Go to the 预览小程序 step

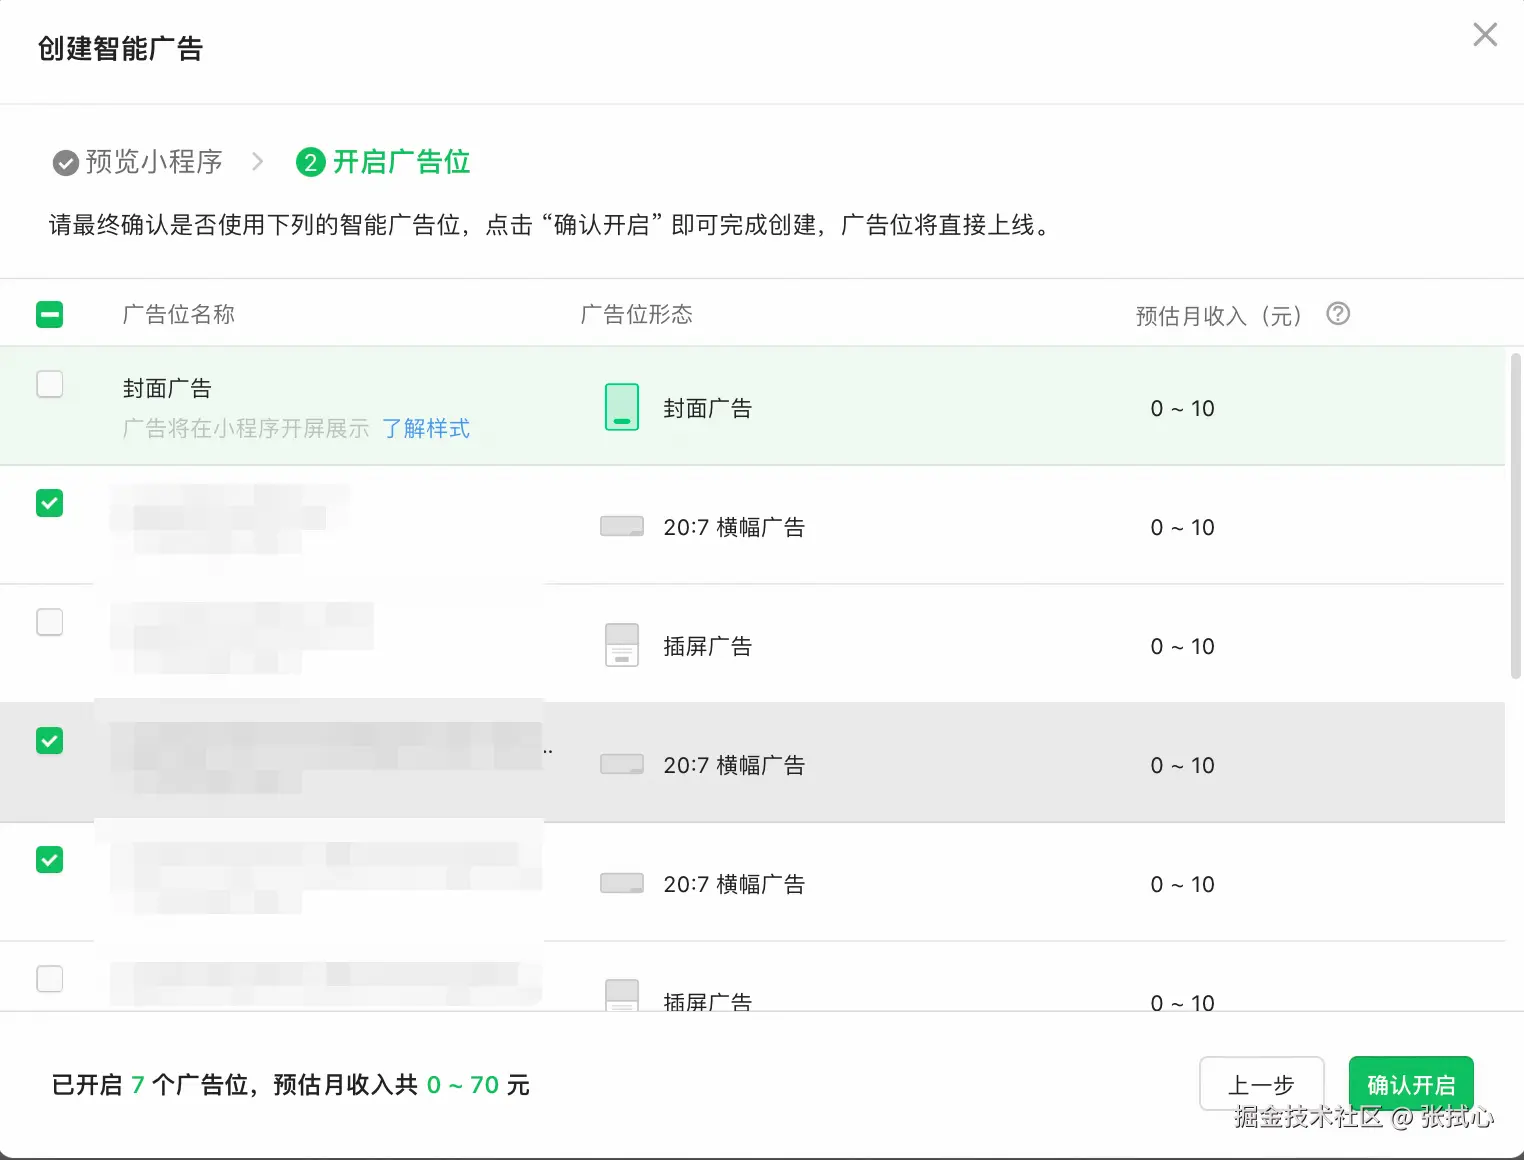point(154,162)
